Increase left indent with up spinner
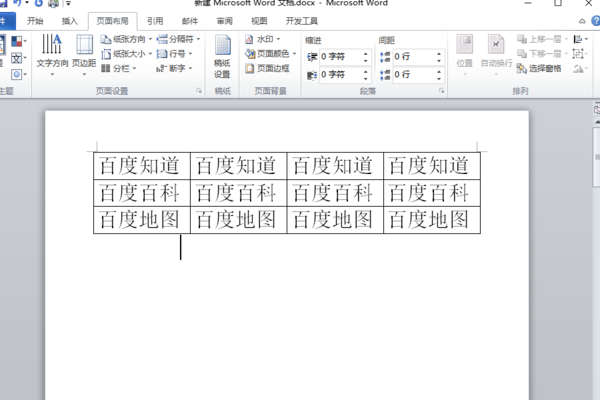 pyautogui.click(x=366, y=54)
